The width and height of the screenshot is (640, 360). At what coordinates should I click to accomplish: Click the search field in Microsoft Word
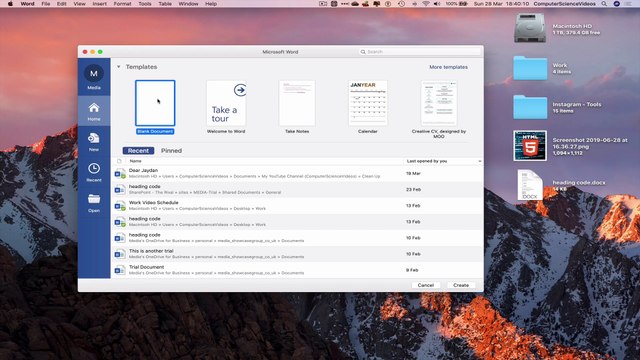click(x=420, y=52)
